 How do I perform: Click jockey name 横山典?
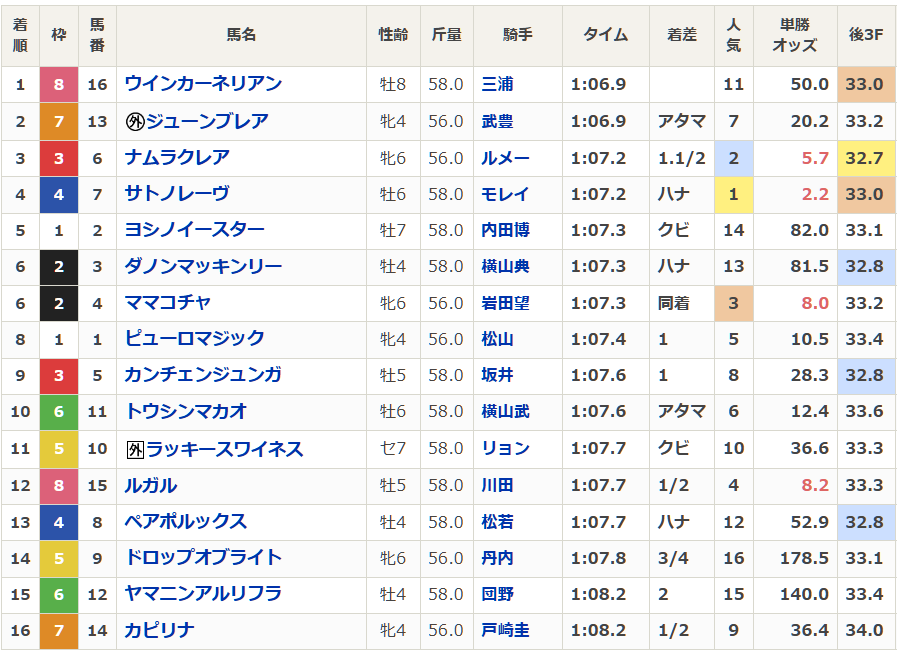[x=505, y=267]
